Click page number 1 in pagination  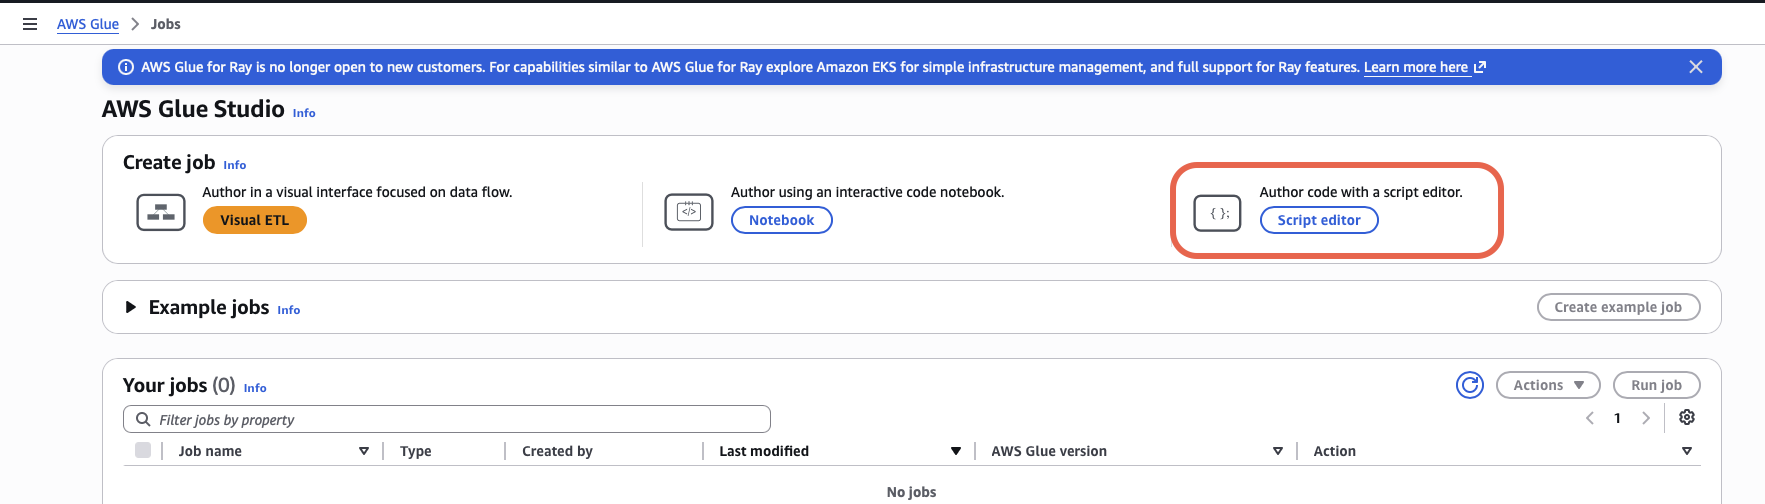coord(1617,418)
